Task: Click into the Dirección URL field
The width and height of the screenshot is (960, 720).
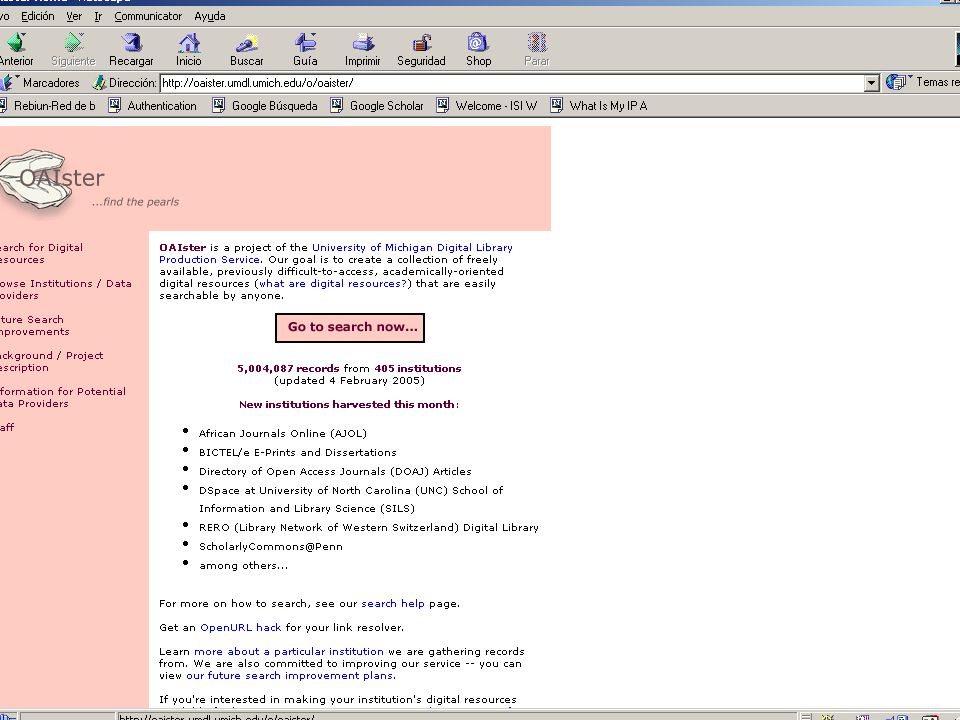Action: point(512,83)
